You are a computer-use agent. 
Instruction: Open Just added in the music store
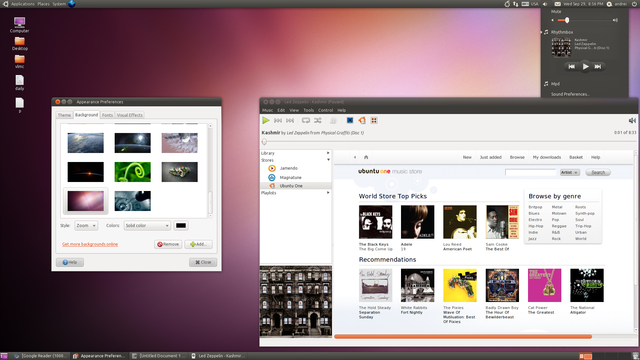tap(491, 157)
